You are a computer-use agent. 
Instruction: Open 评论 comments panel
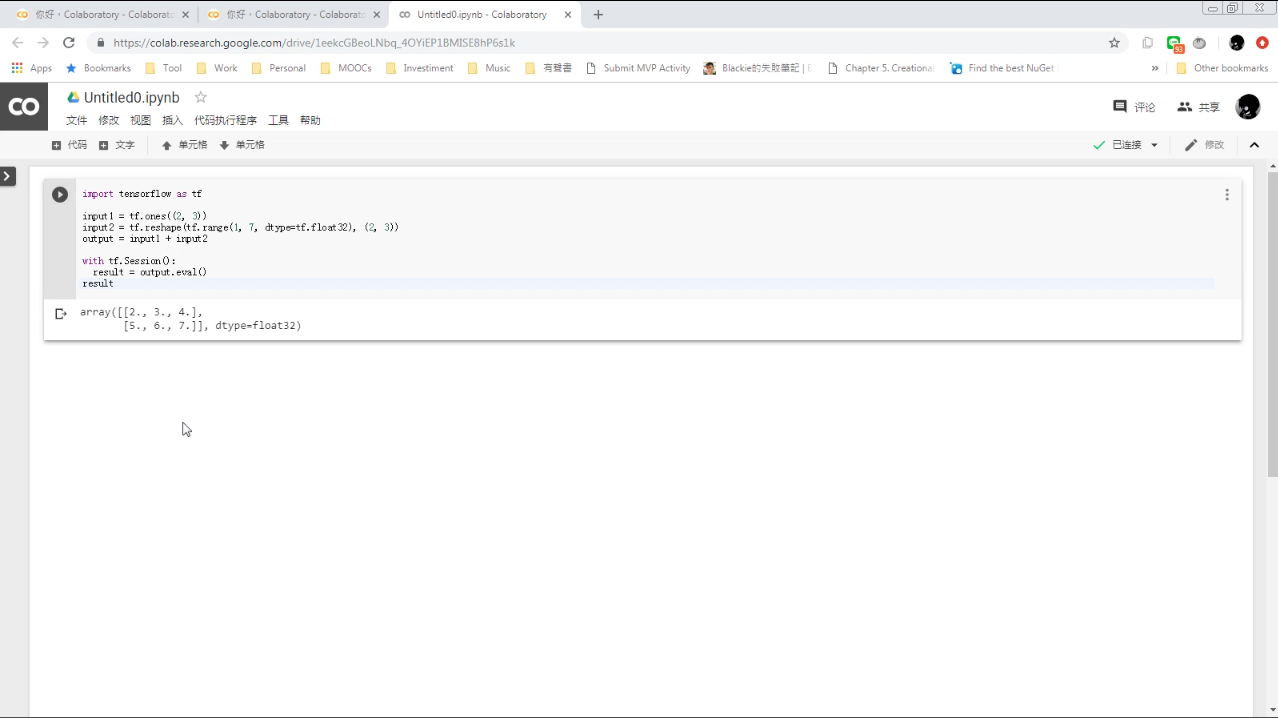tap(1135, 107)
